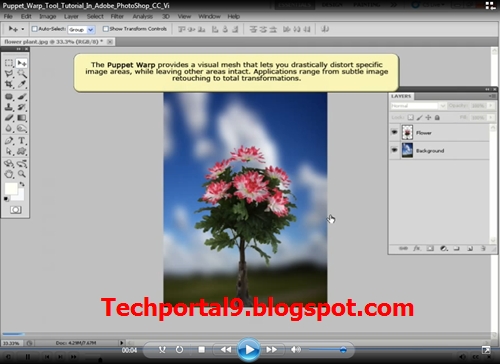500x364 pixels.
Task: Delete the selected layer
Action: point(483,248)
